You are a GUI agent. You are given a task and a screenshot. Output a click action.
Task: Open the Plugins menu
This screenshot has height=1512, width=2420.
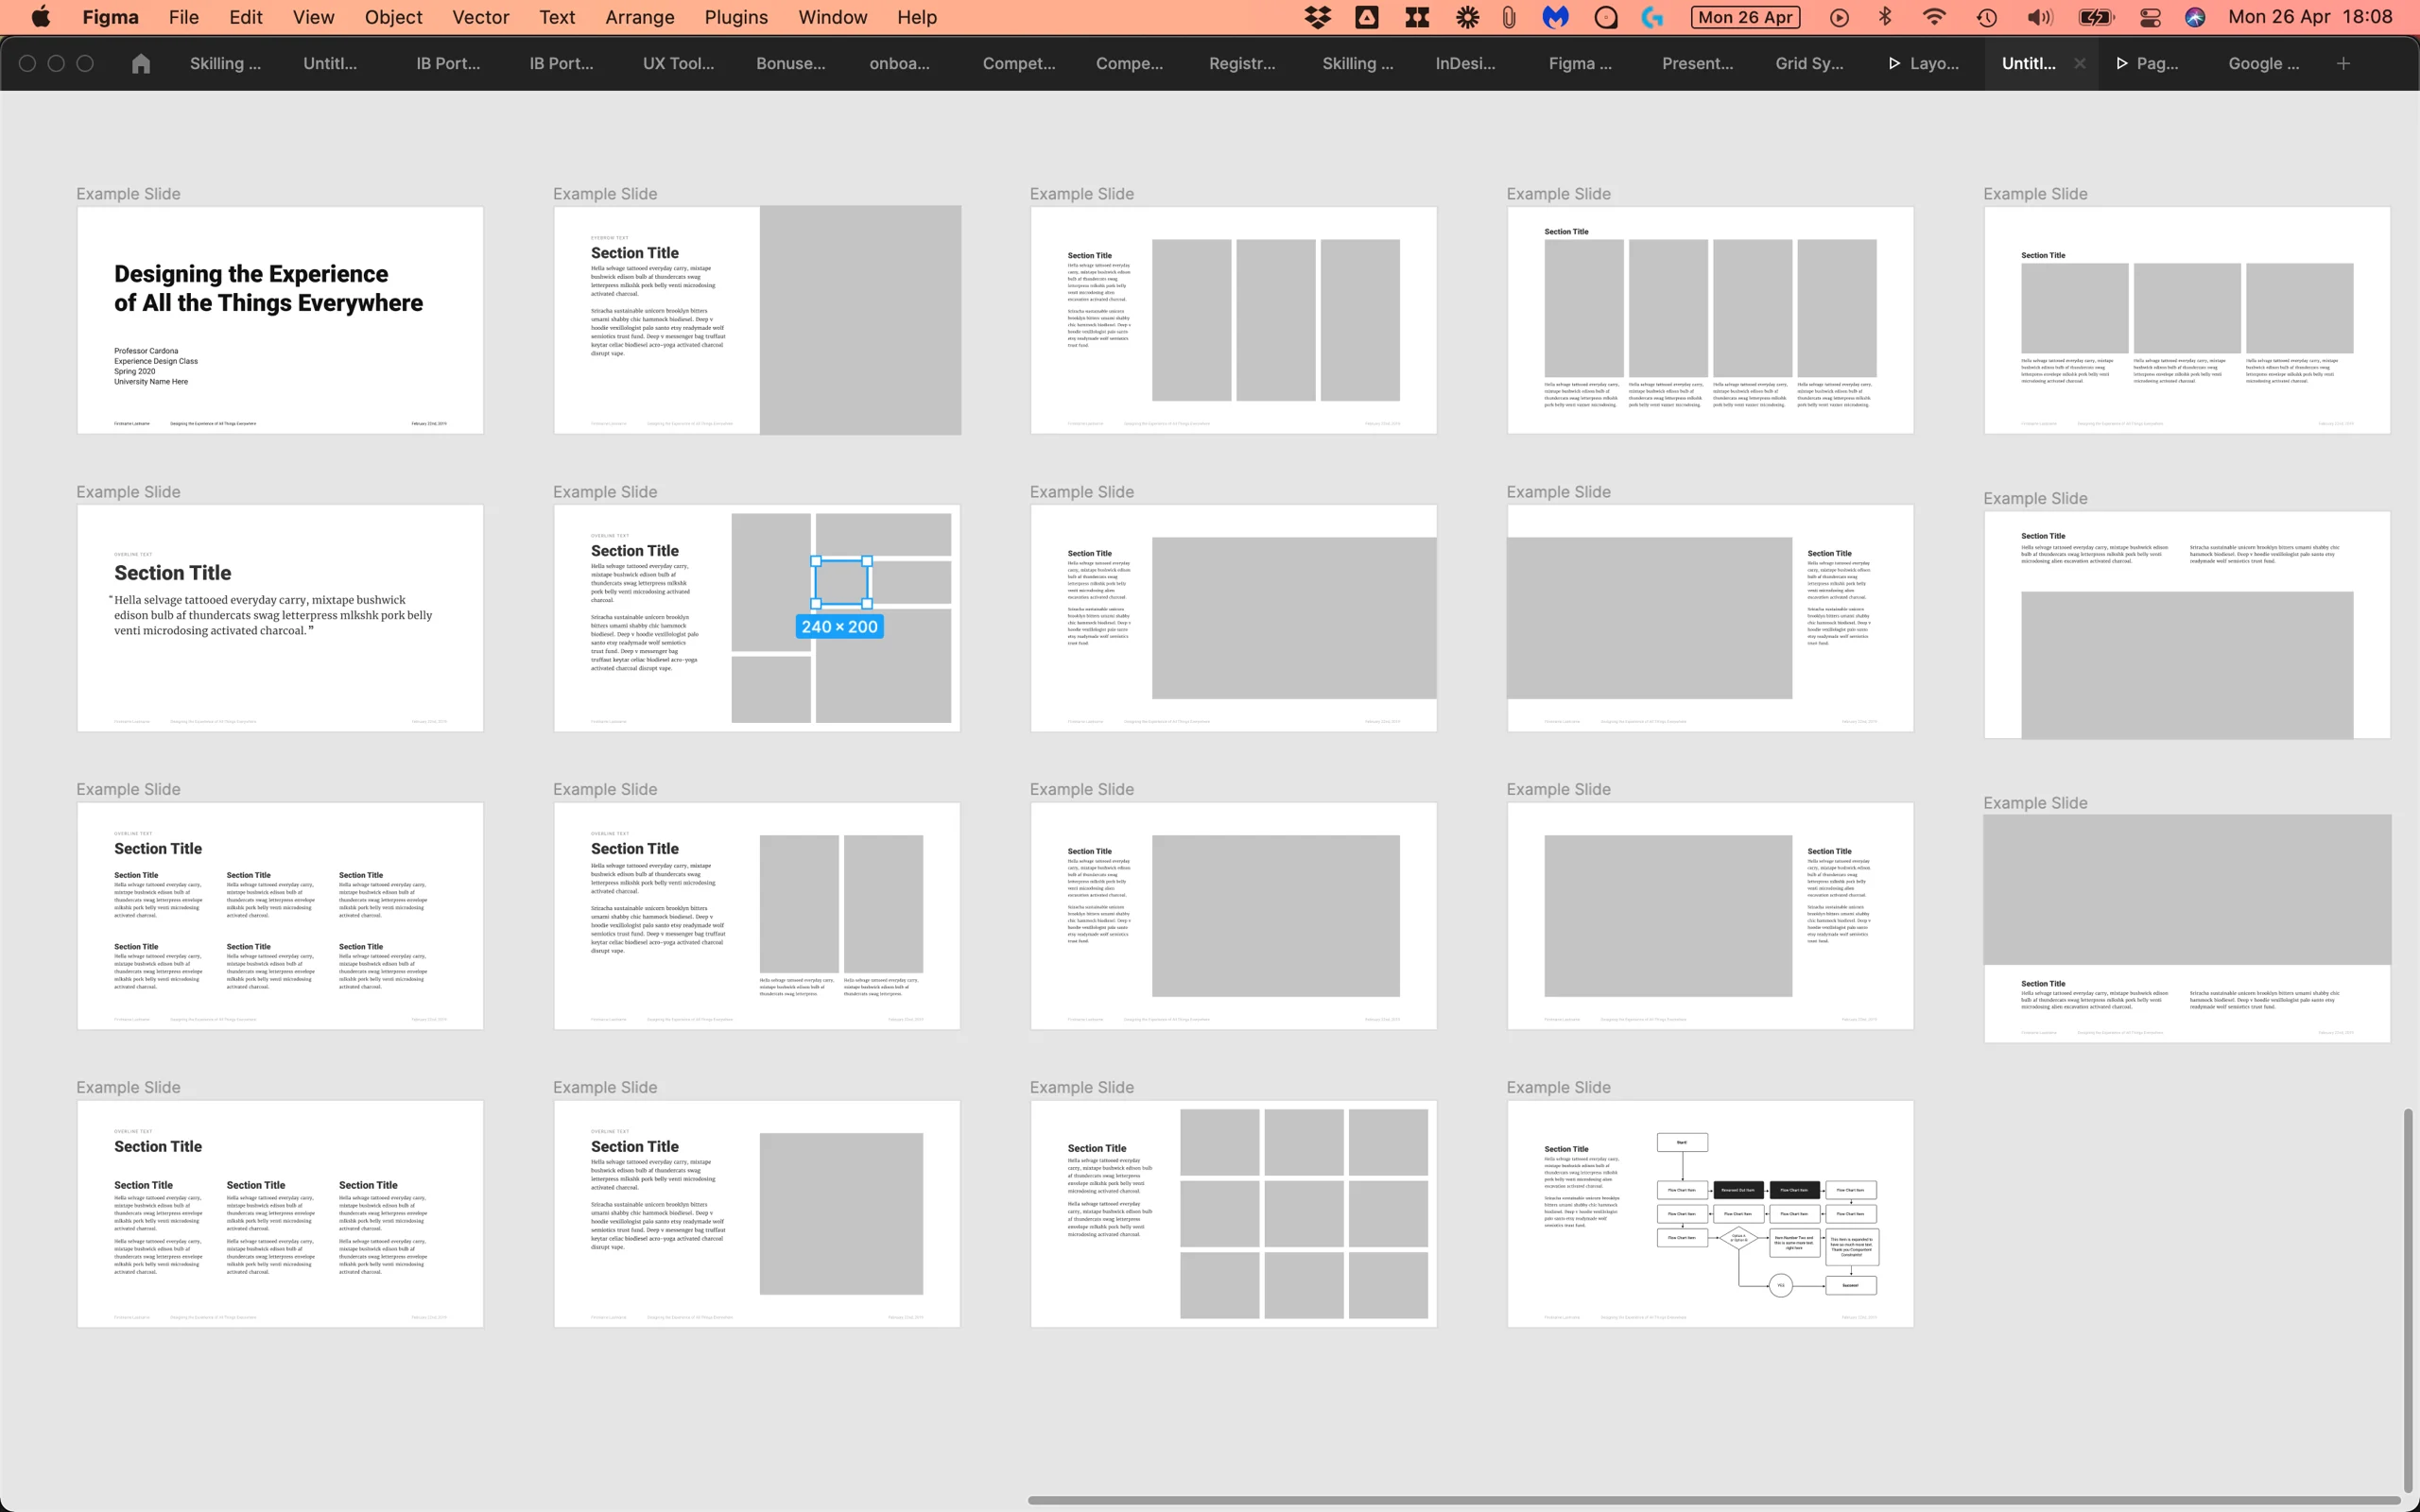pos(735,17)
